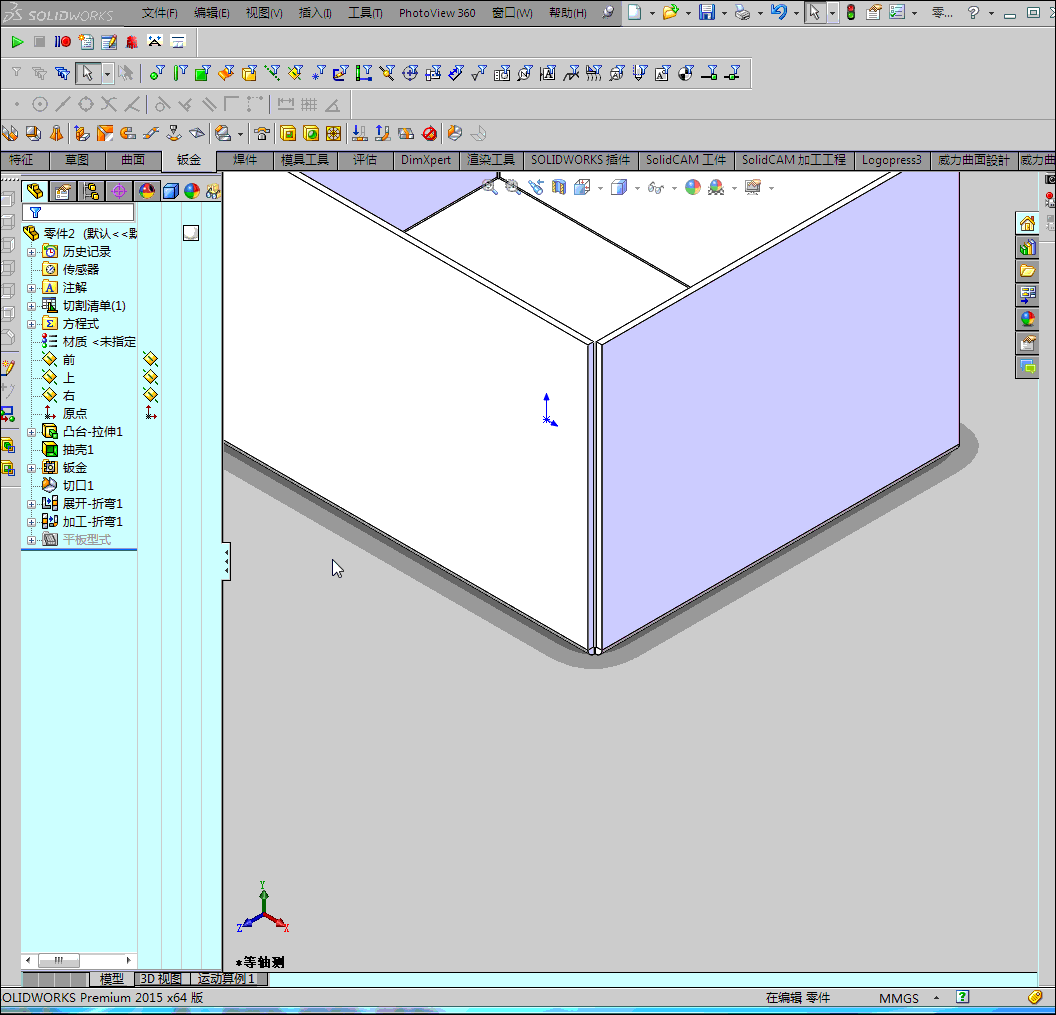Click the record/pause macro red button
Viewport: 1056px width, 1015px height.
63,42
